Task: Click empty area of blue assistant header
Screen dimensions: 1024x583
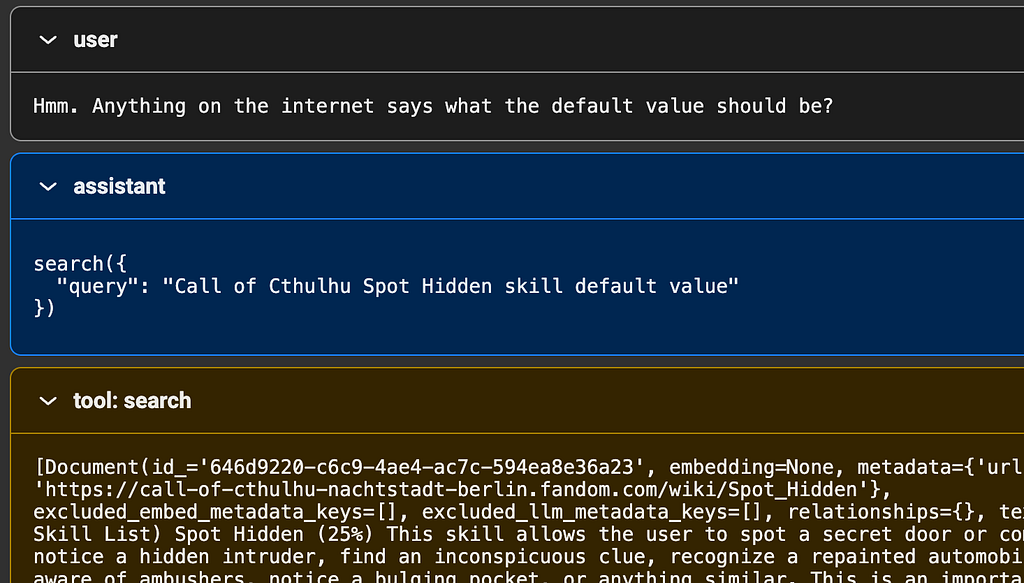Action: pyautogui.click(x=588, y=187)
